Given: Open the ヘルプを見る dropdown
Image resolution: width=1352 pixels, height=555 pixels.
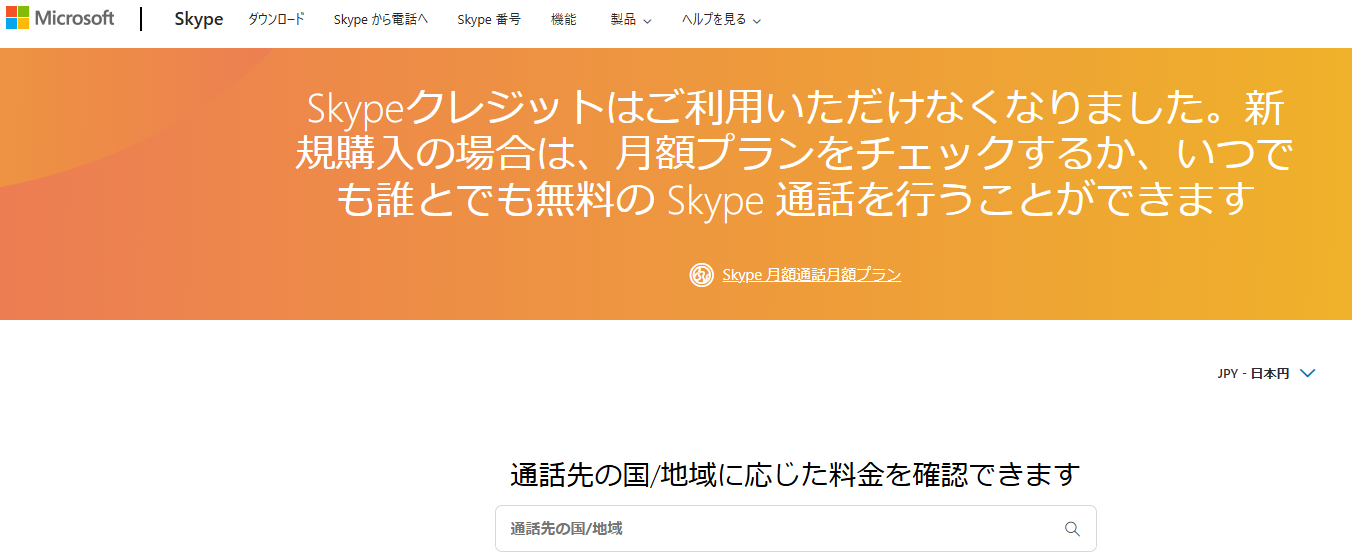Looking at the screenshot, I should pyautogui.click(x=714, y=19).
